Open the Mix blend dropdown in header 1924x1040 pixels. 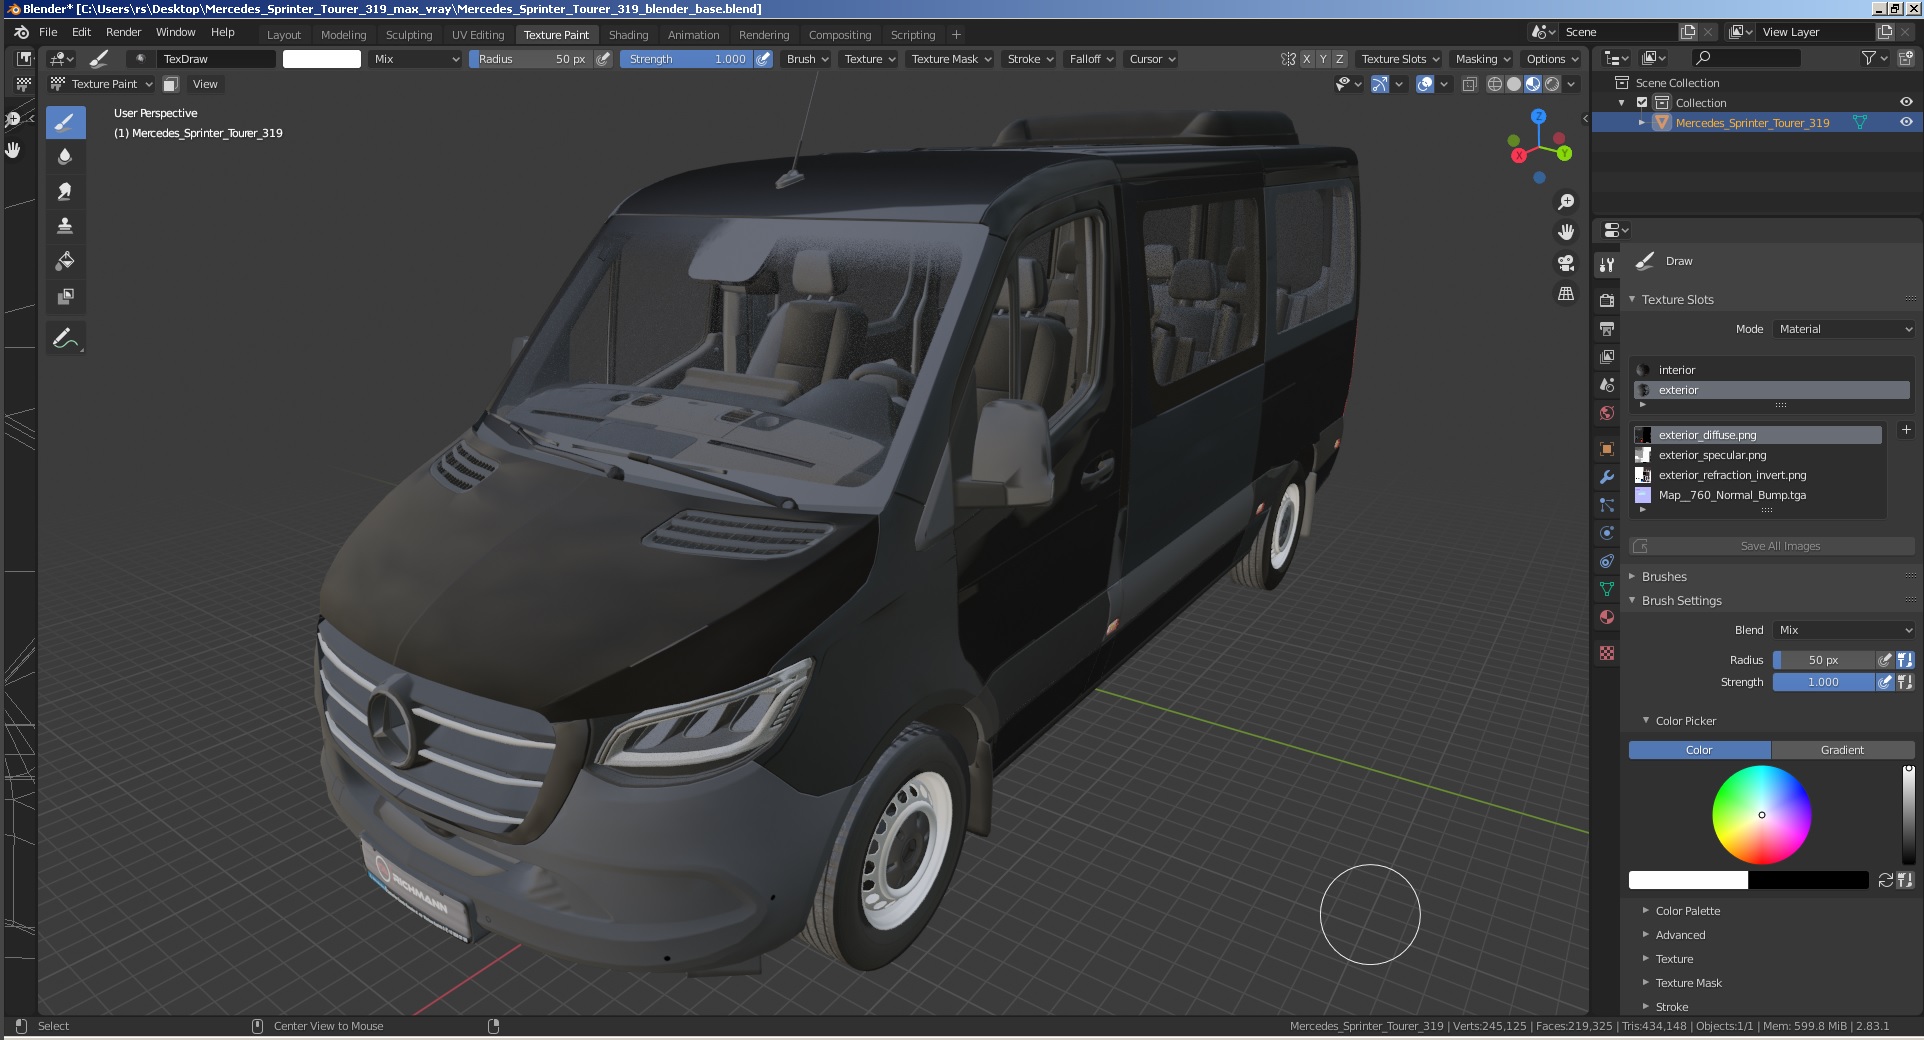click(x=416, y=59)
